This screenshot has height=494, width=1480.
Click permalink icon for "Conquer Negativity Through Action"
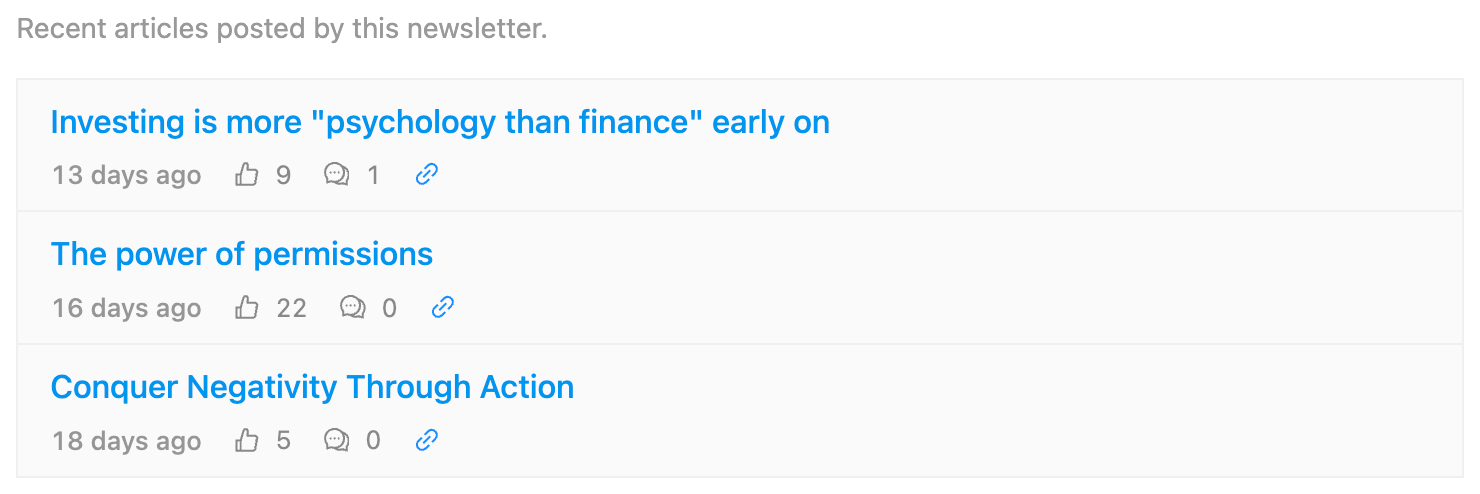pyautogui.click(x=427, y=440)
